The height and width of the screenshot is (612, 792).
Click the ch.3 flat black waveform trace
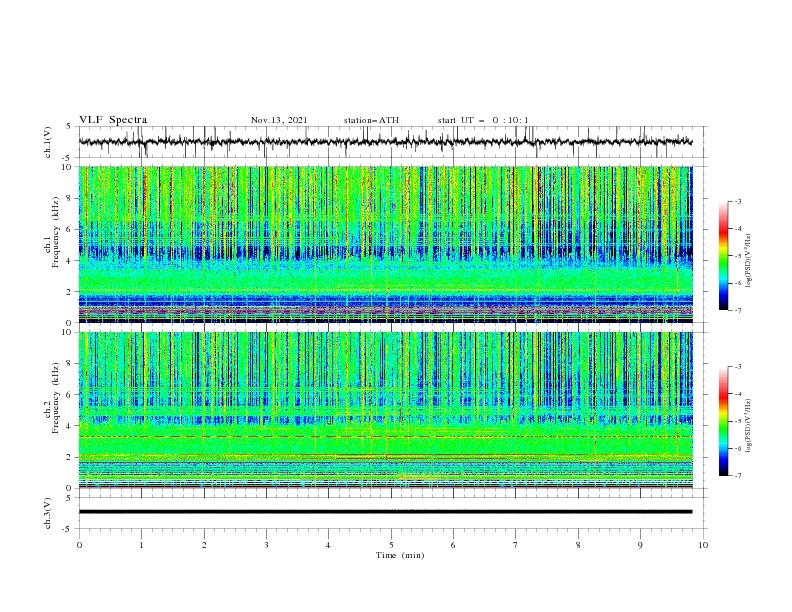click(385, 512)
